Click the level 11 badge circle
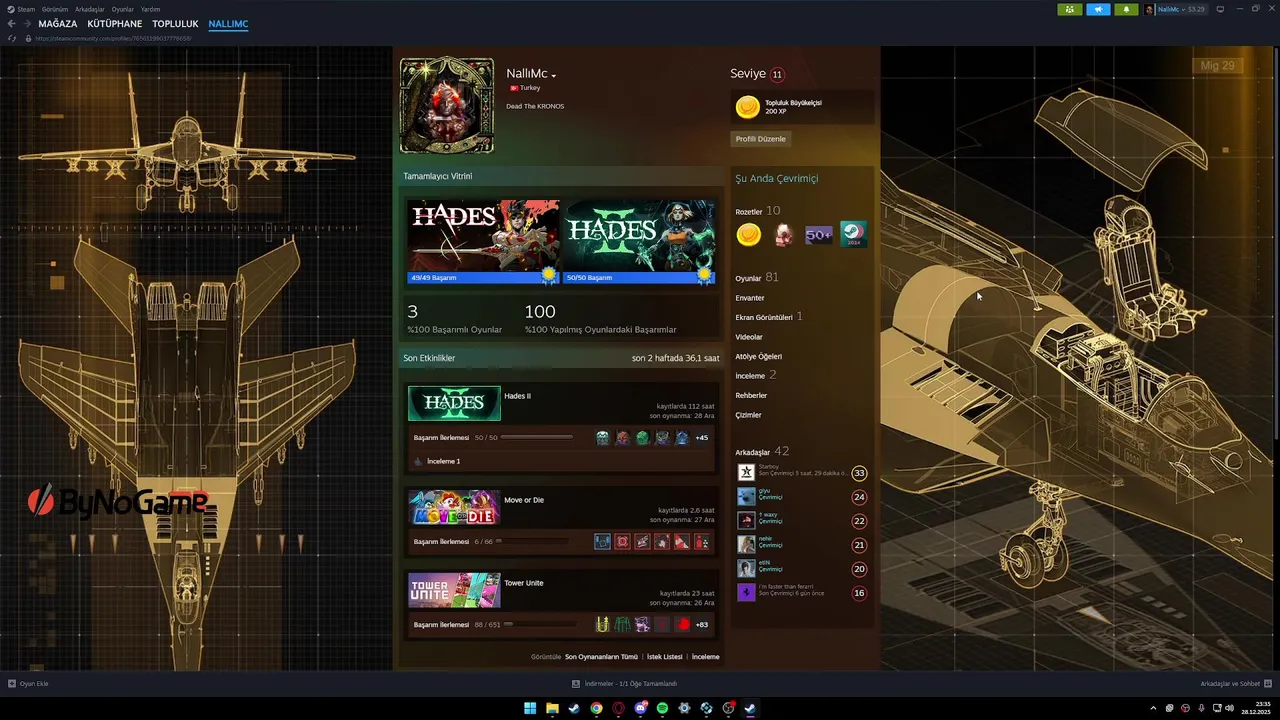Image resolution: width=1280 pixels, height=720 pixels. pos(777,74)
